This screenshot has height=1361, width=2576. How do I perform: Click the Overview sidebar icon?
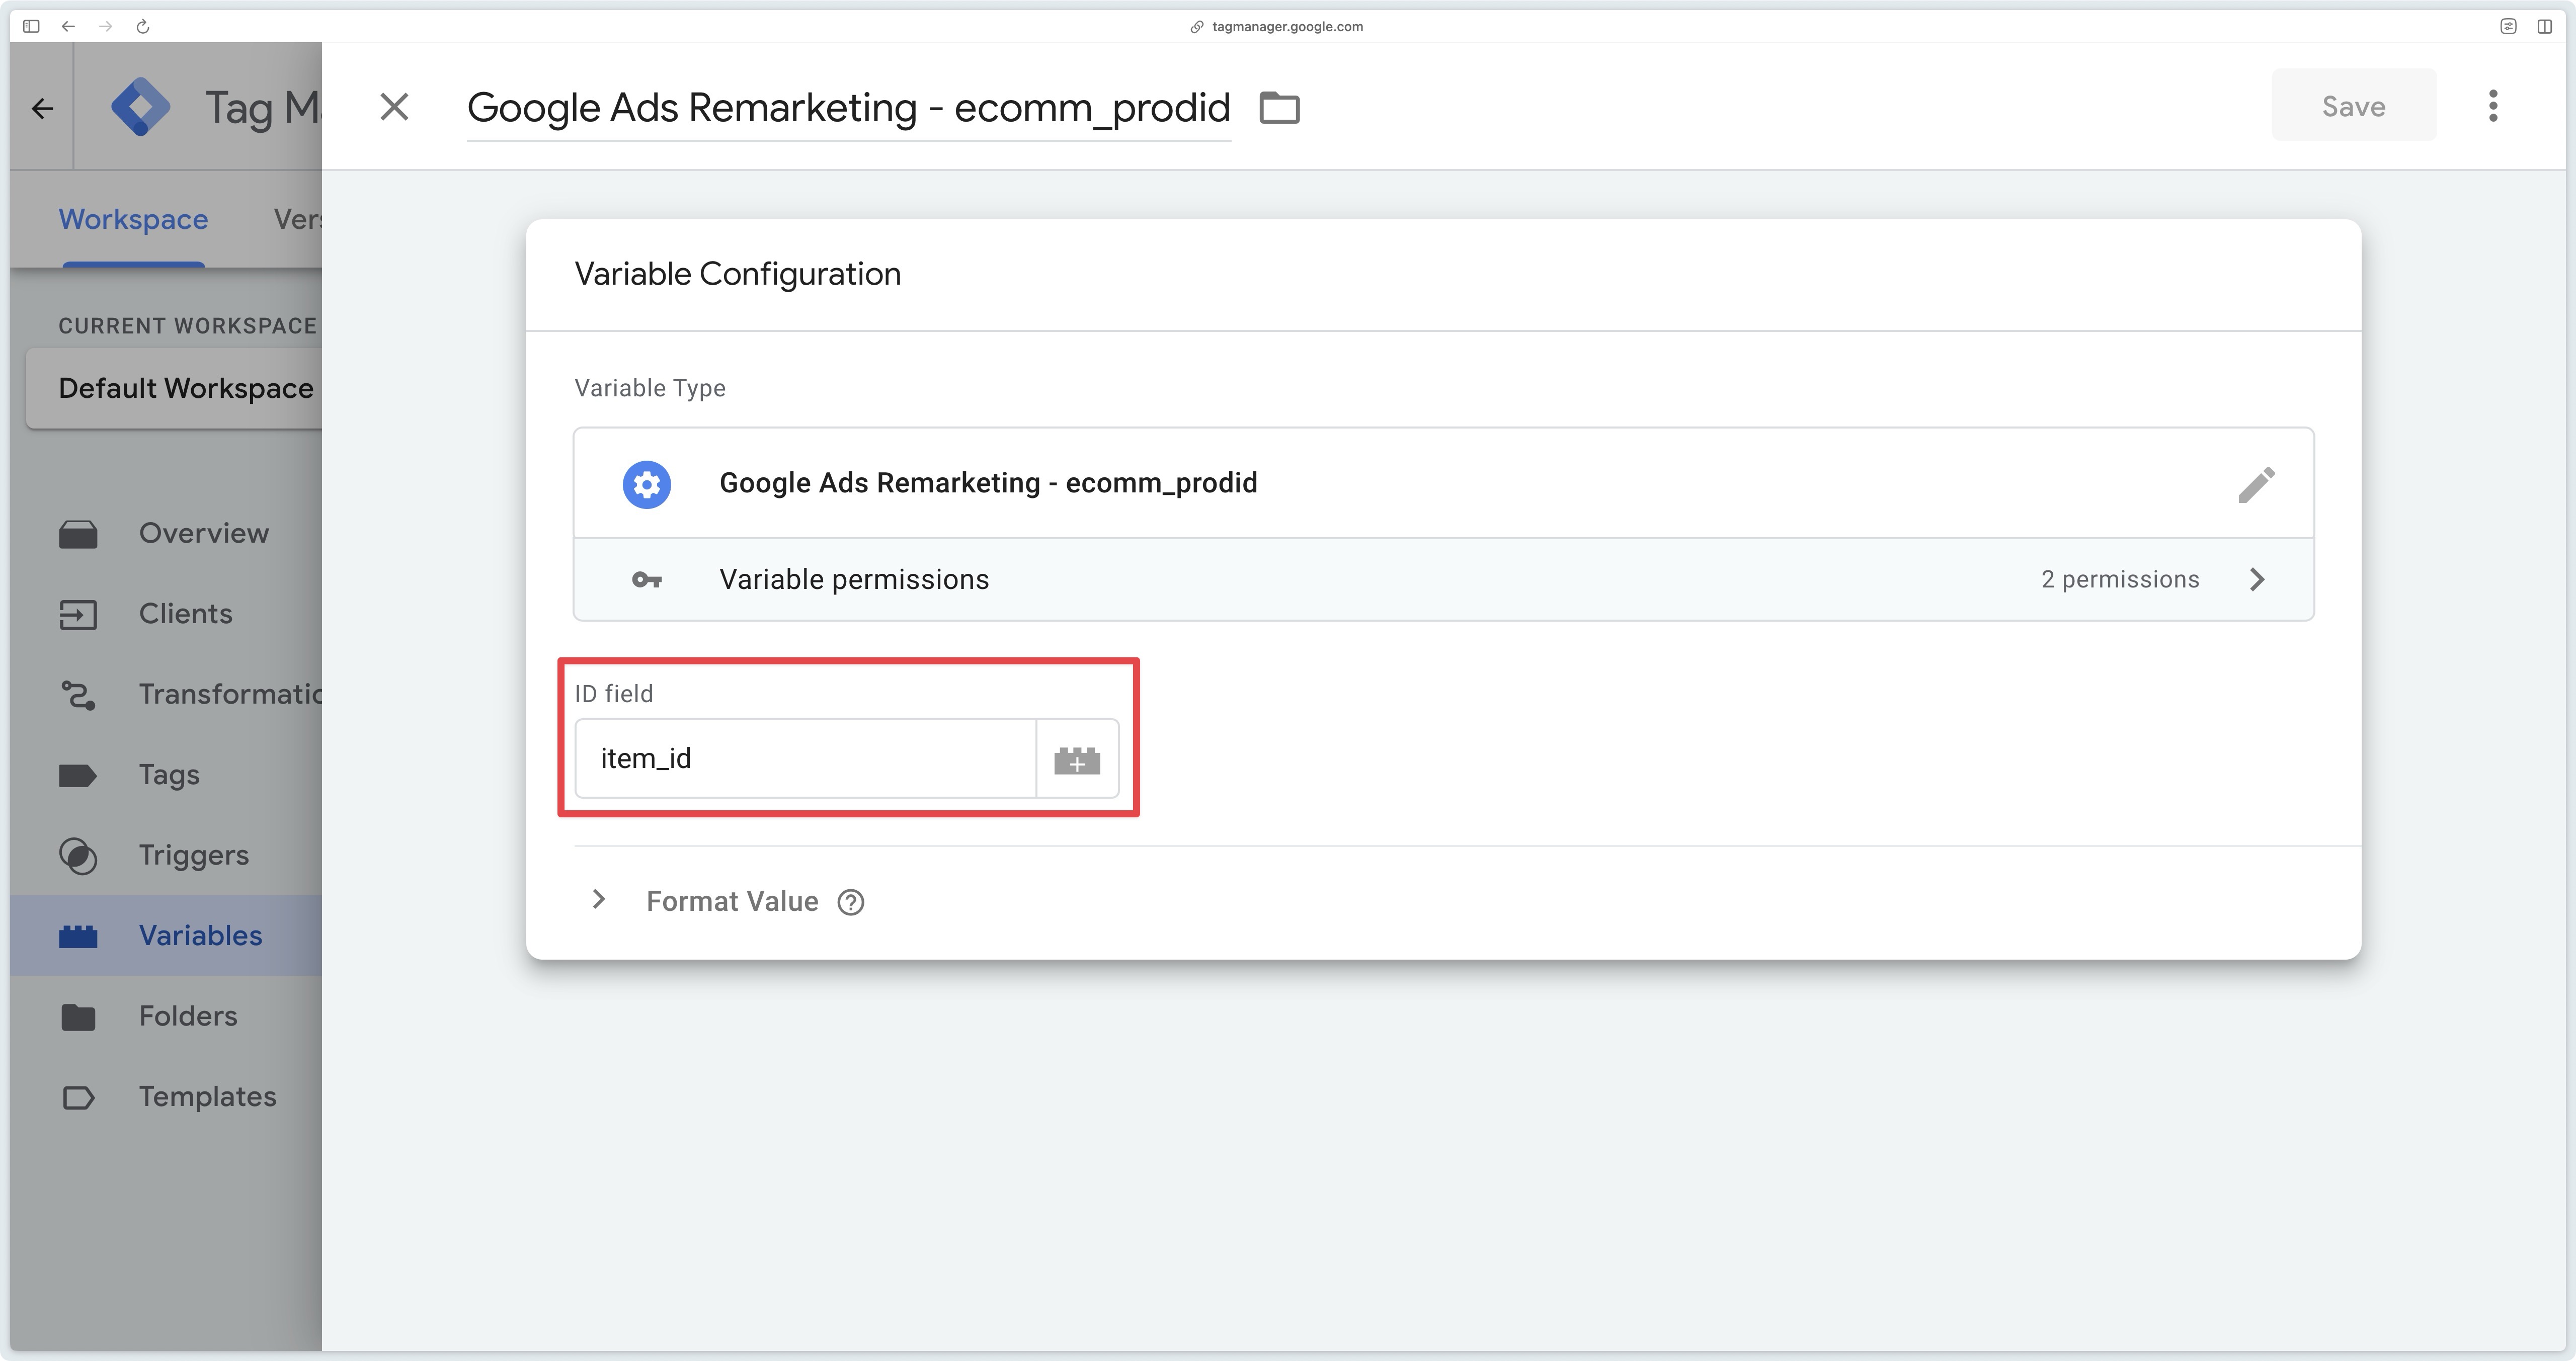(78, 534)
